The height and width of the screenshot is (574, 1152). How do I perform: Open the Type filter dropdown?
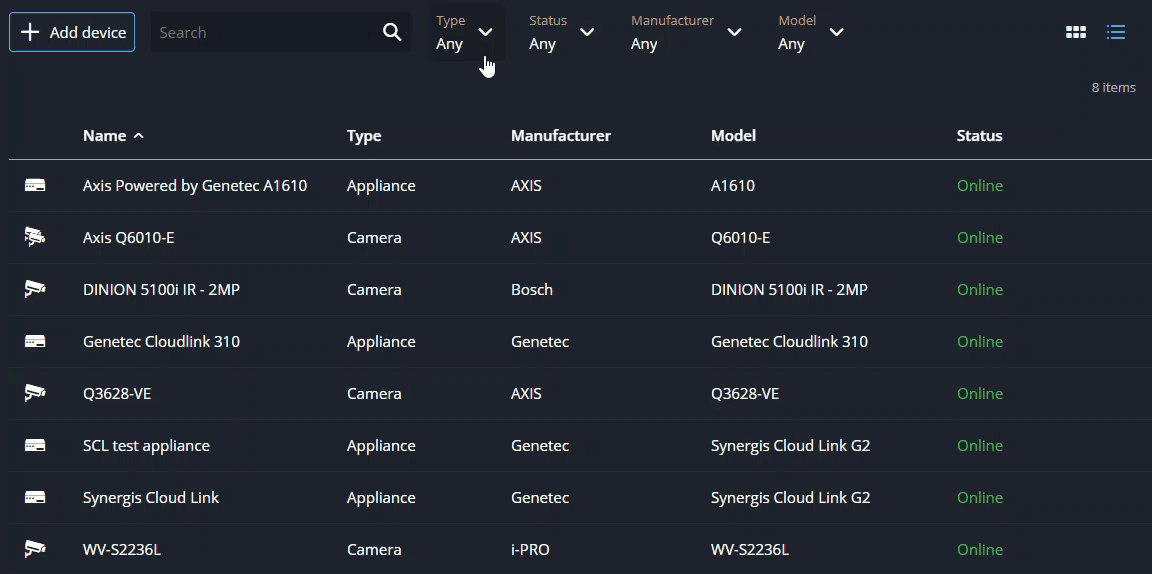coord(465,33)
